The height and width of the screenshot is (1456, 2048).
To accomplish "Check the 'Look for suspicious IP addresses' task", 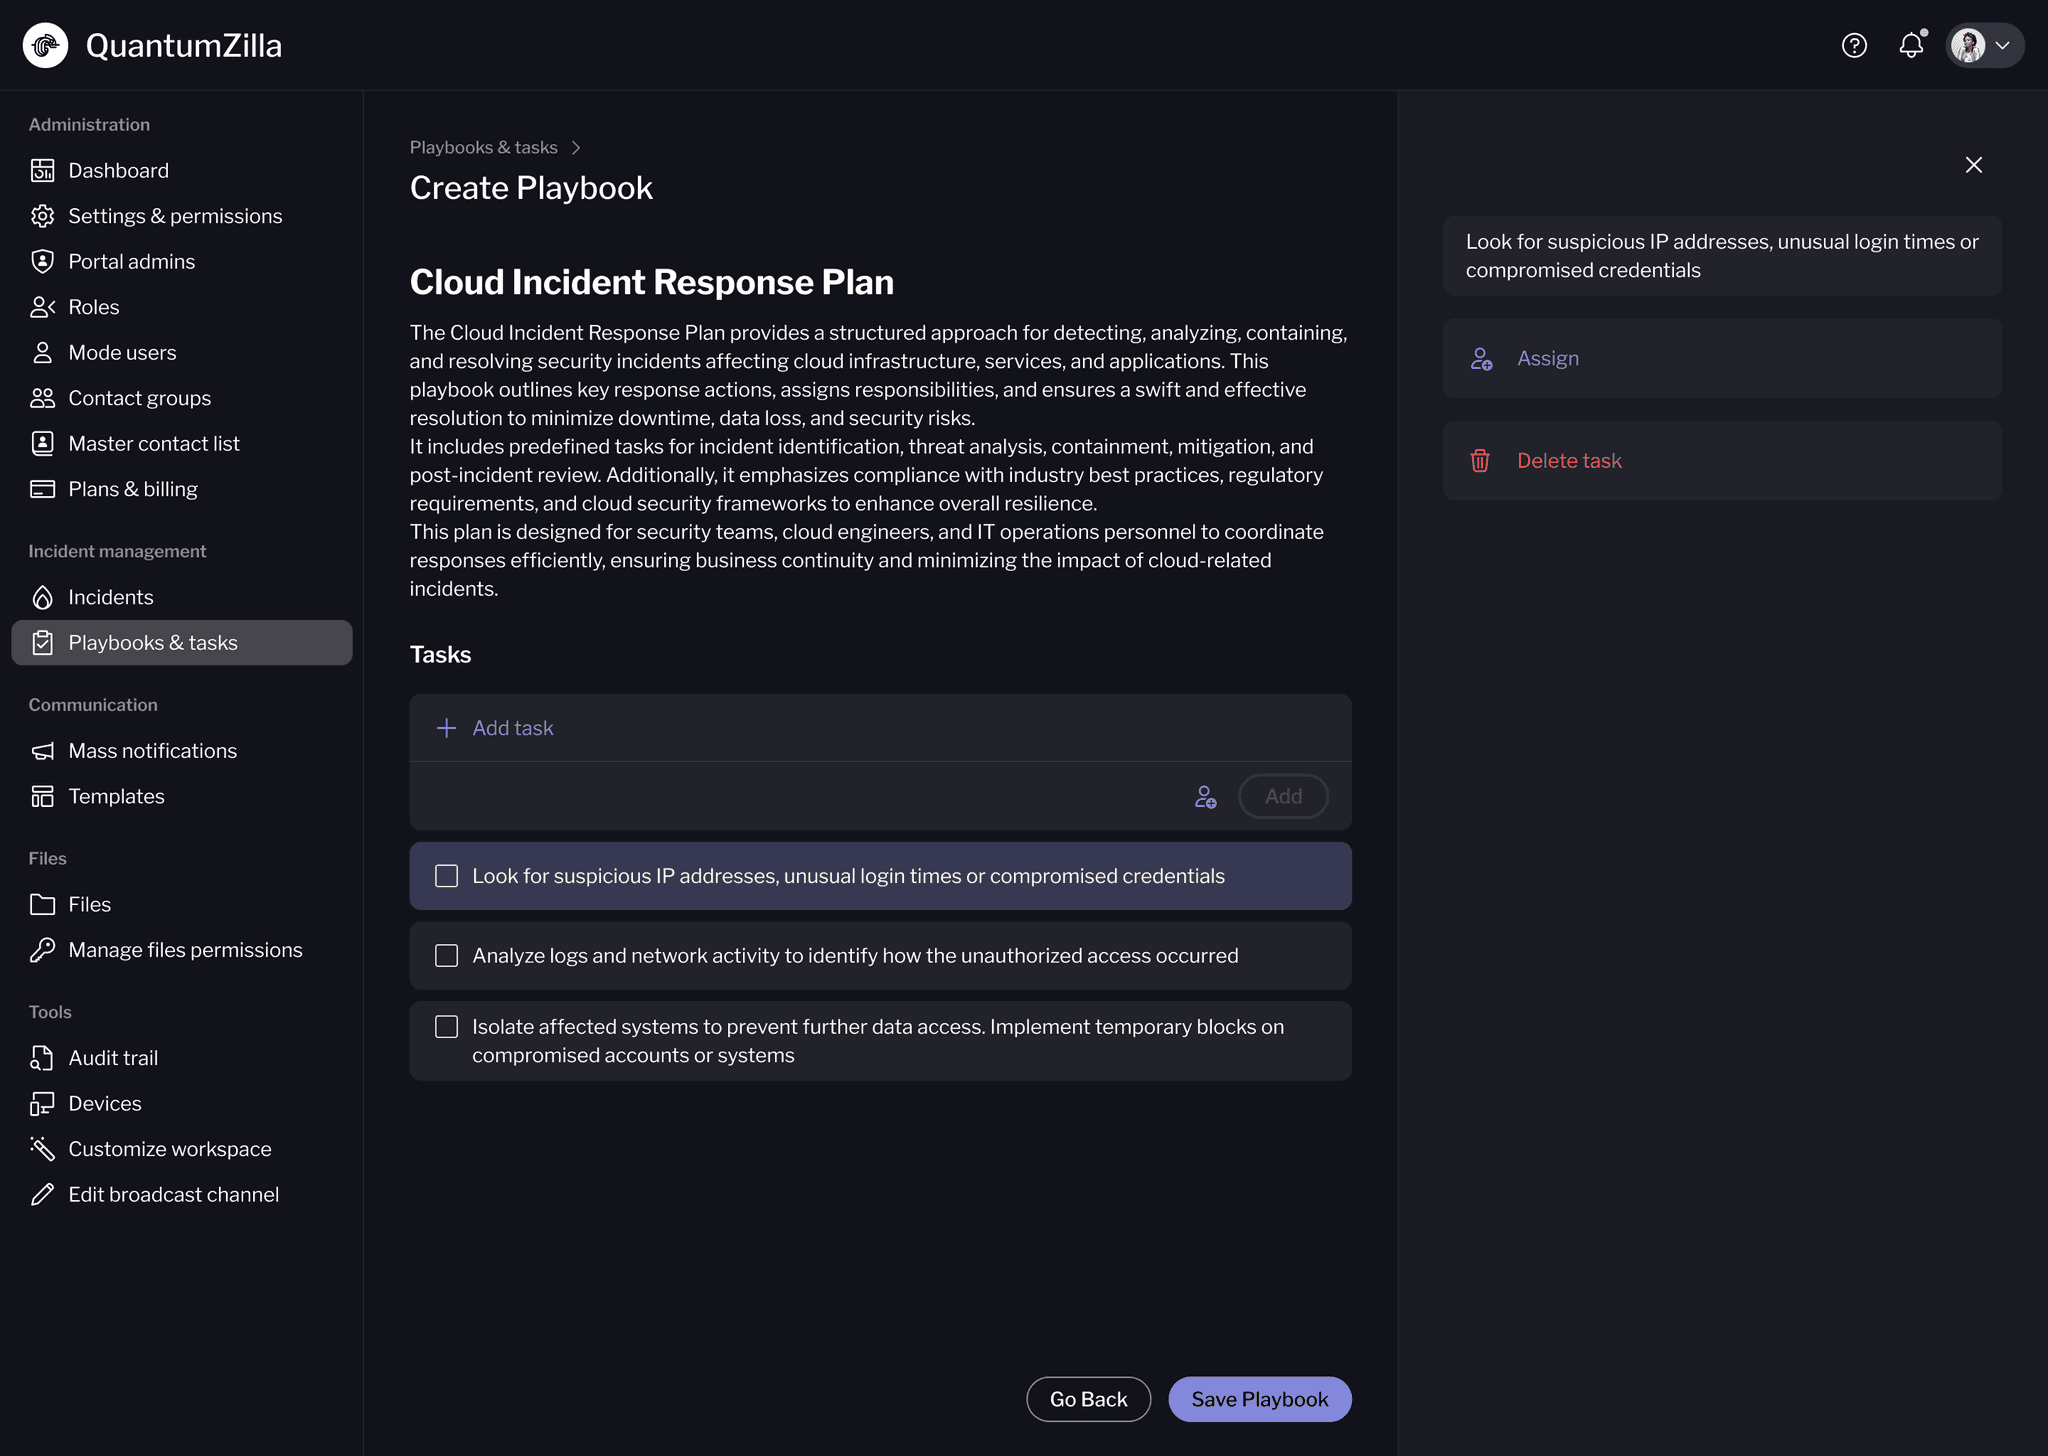I will pyautogui.click(x=447, y=876).
